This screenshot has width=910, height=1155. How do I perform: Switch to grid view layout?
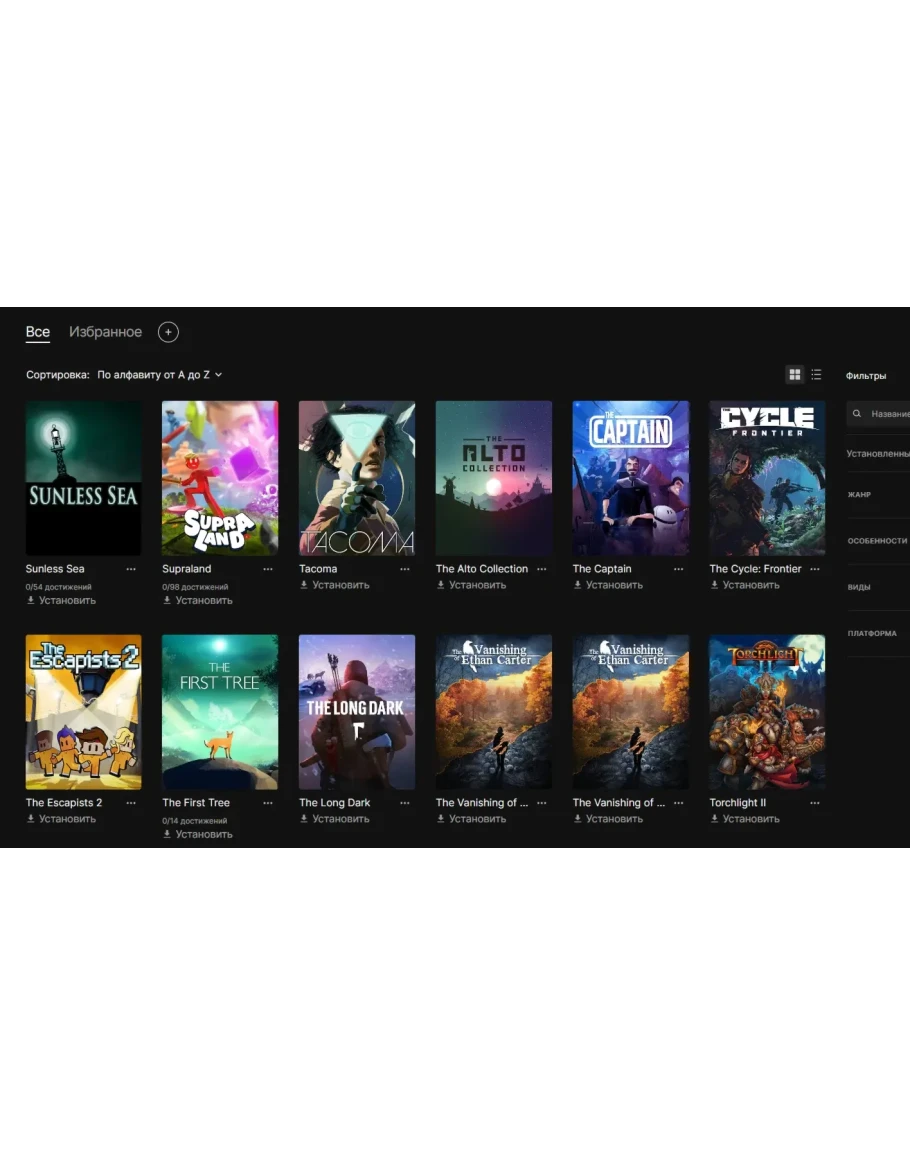[795, 375]
